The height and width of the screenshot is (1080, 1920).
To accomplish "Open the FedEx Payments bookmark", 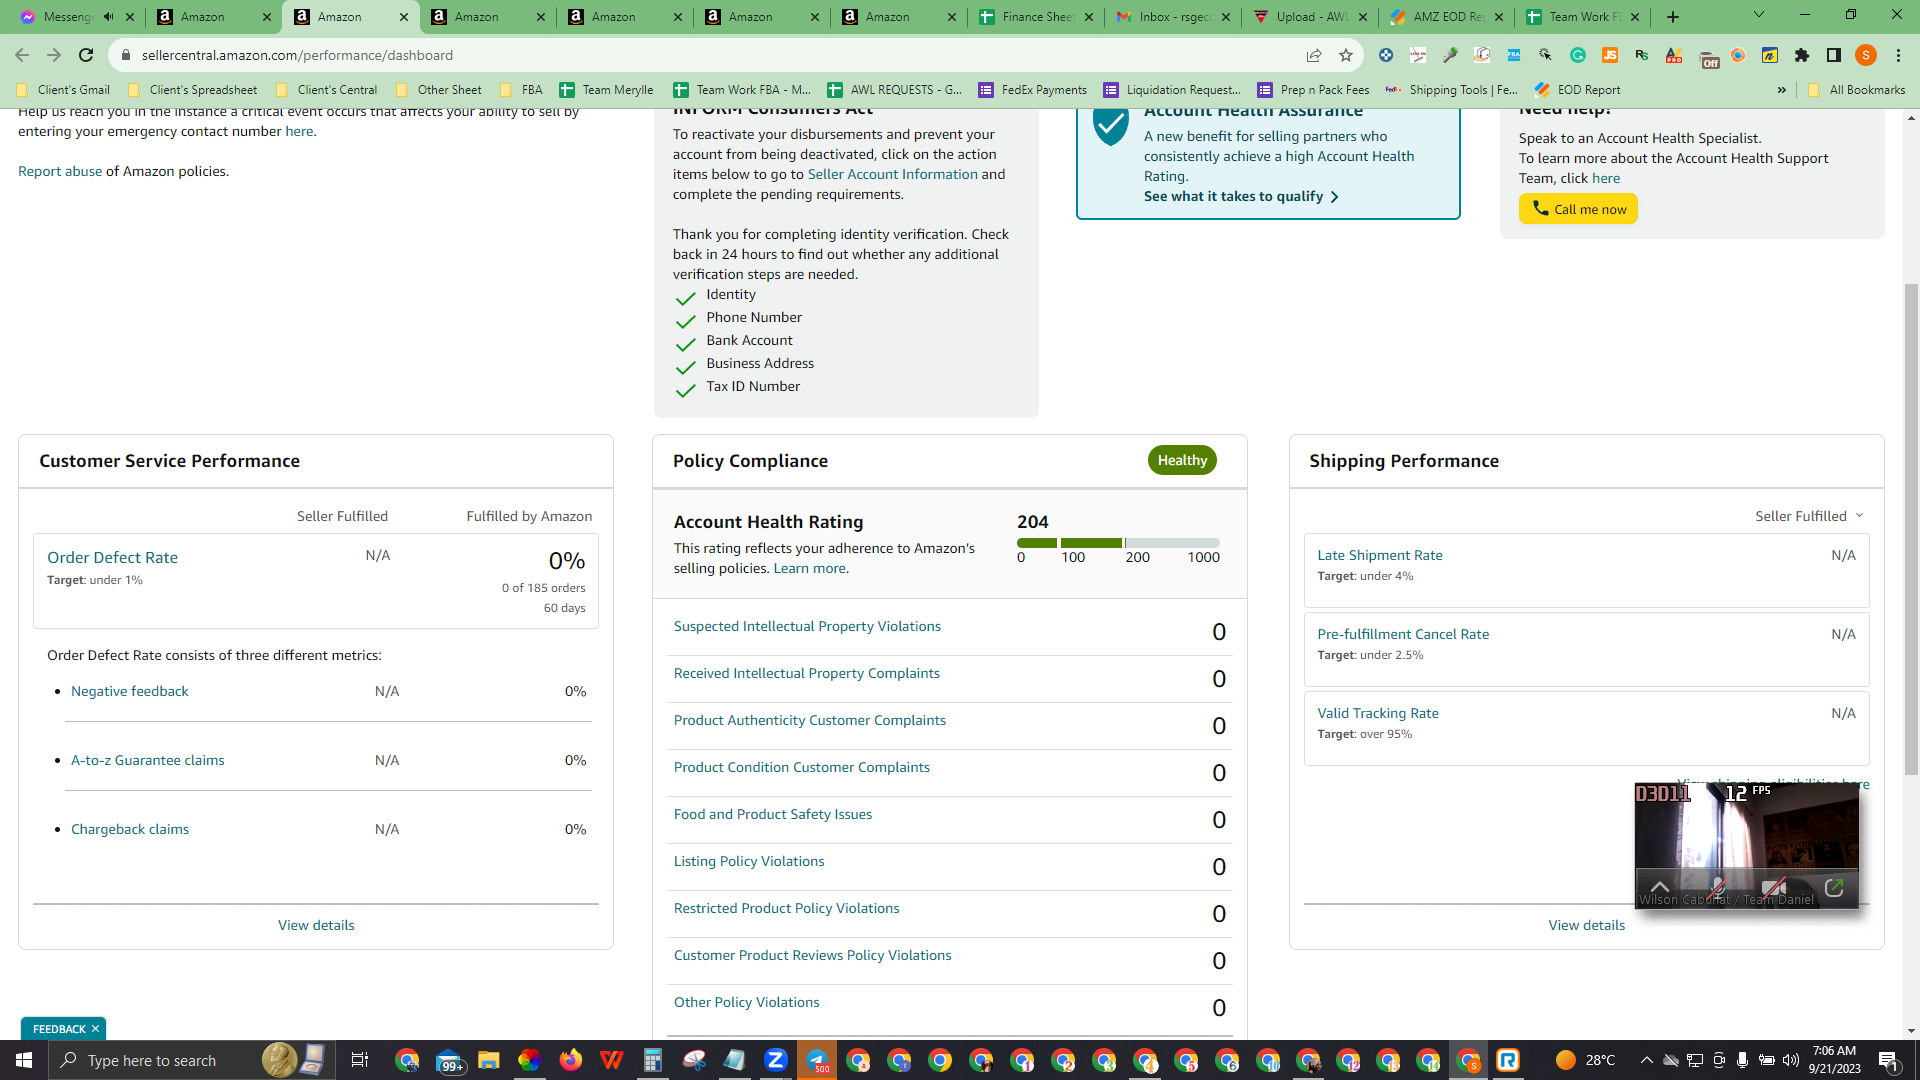I will click(1032, 90).
